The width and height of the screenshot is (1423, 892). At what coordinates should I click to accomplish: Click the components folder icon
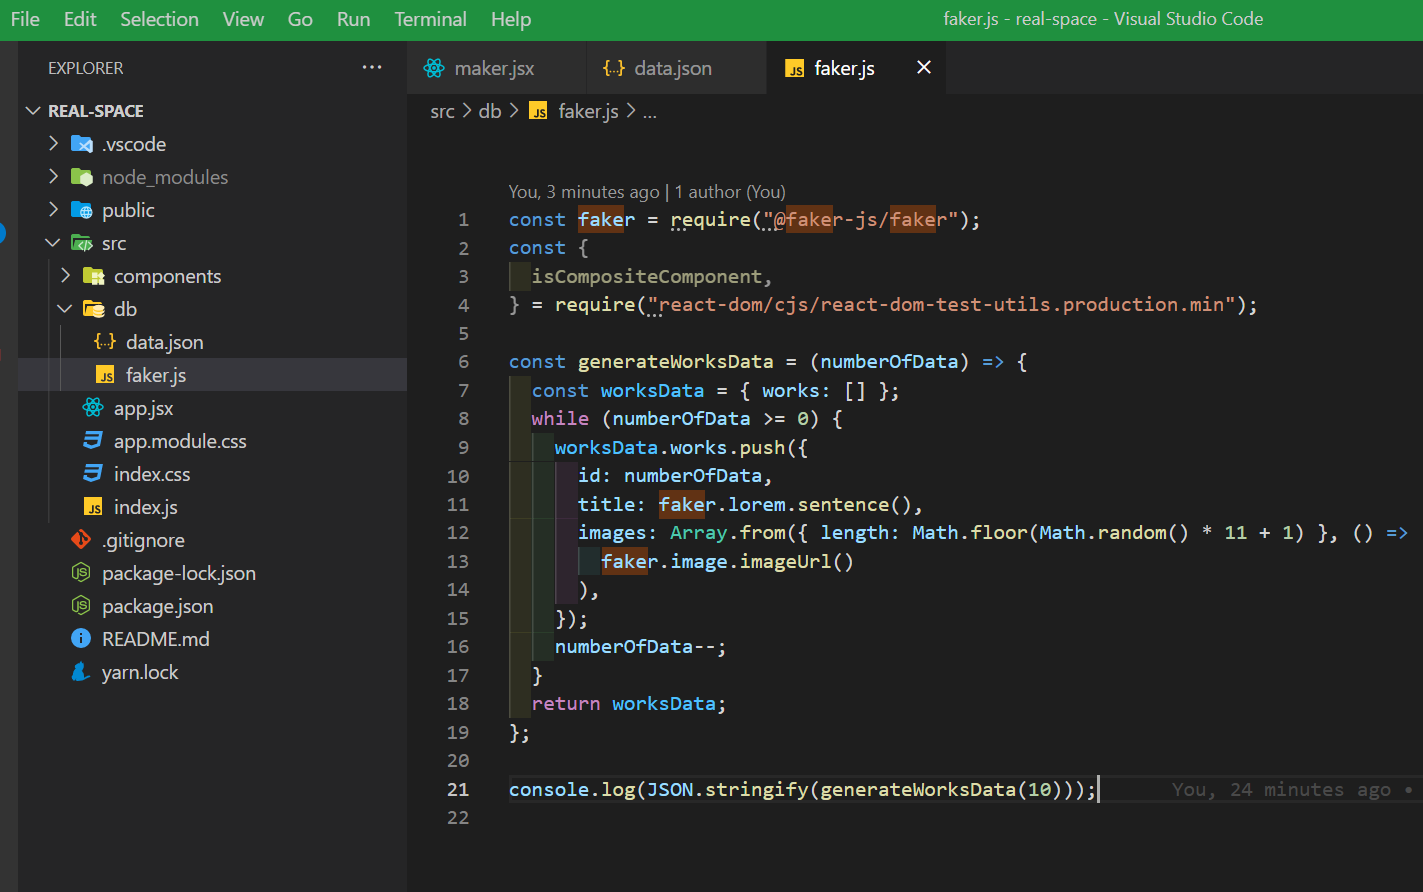click(x=94, y=276)
